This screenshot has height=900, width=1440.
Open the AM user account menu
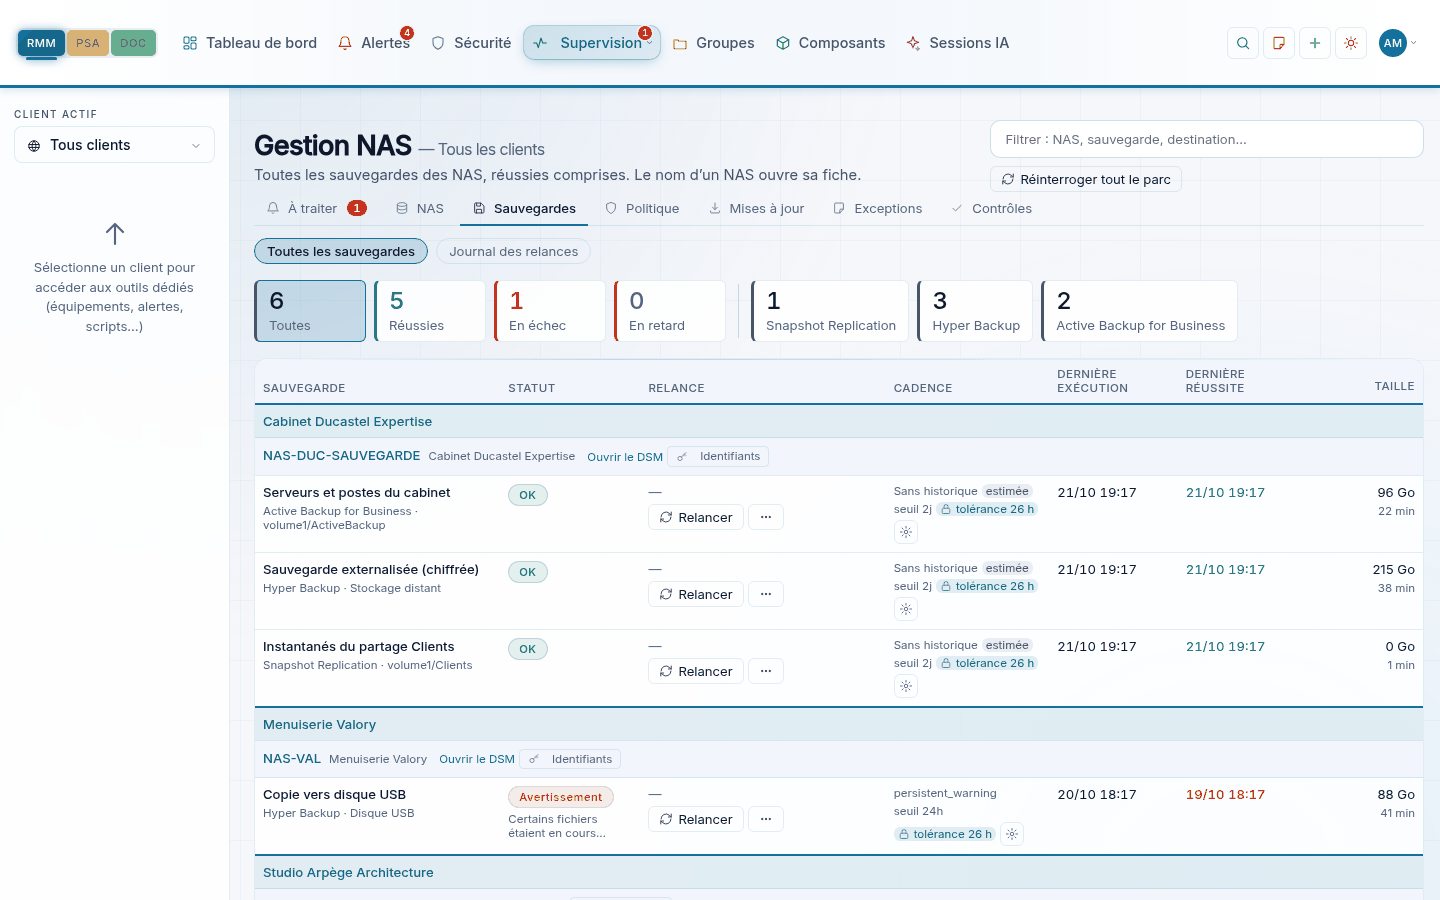coord(1398,43)
